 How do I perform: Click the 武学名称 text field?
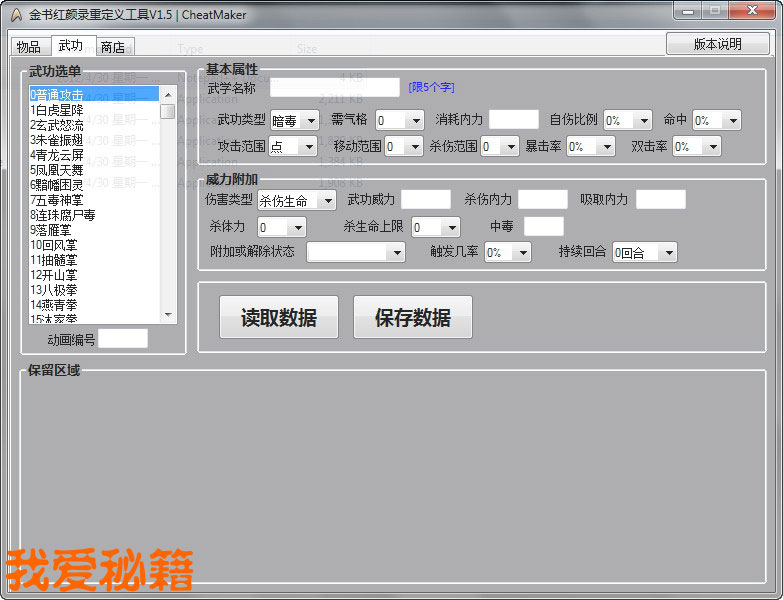coord(334,88)
